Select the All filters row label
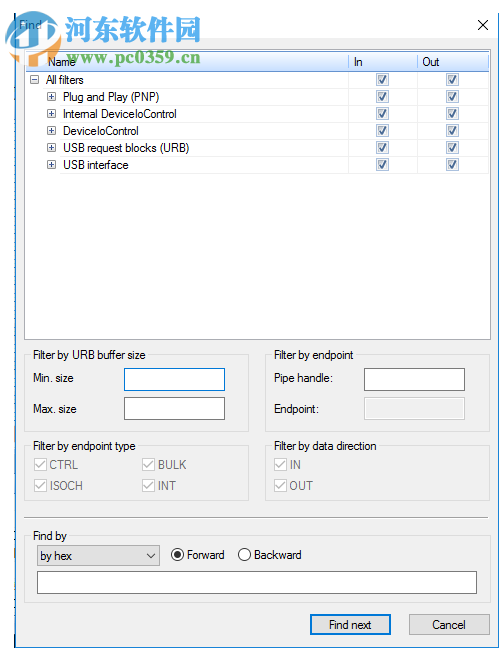504x649 pixels. point(65,79)
